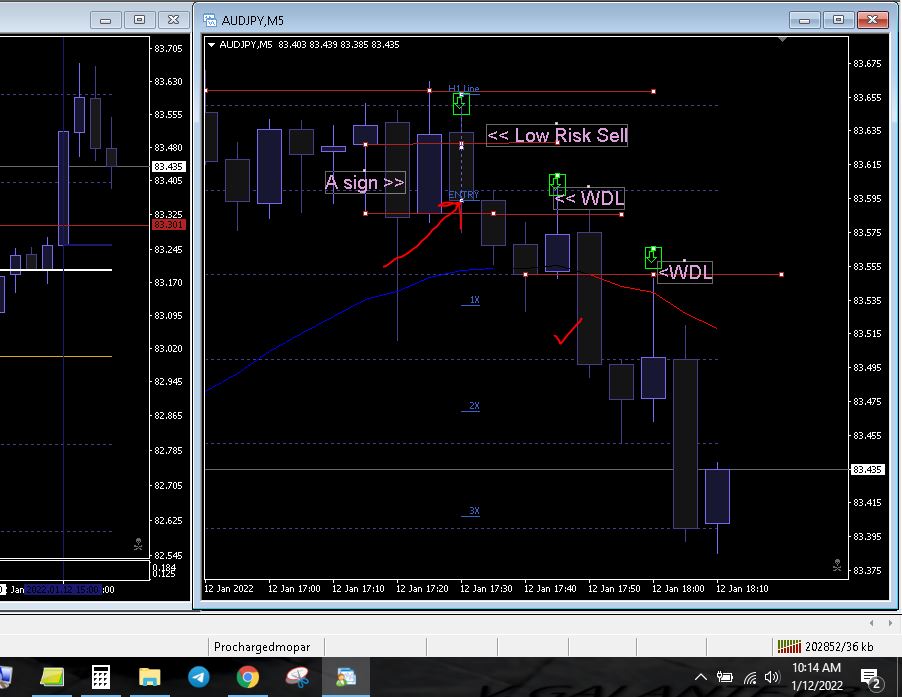Click the Prochargedmopar status bar profile
Image resolution: width=902 pixels, height=697 pixels.
point(262,647)
